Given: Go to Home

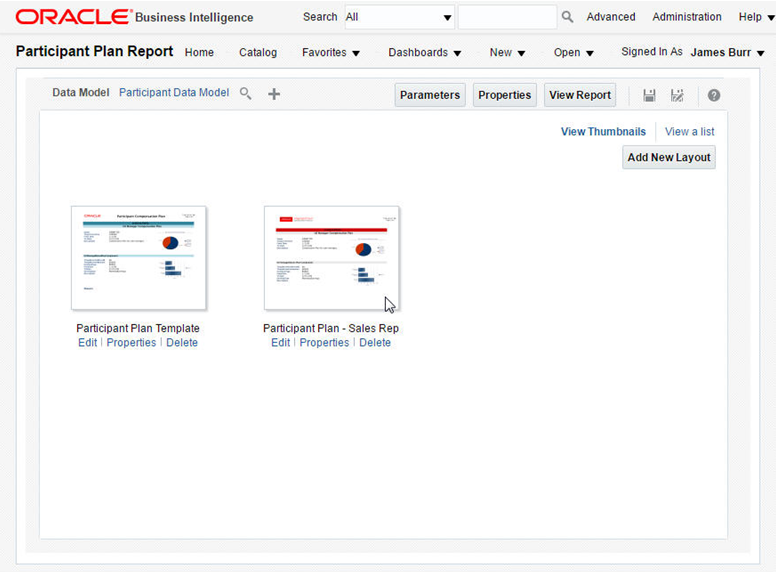Looking at the screenshot, I should pos(199,52).
